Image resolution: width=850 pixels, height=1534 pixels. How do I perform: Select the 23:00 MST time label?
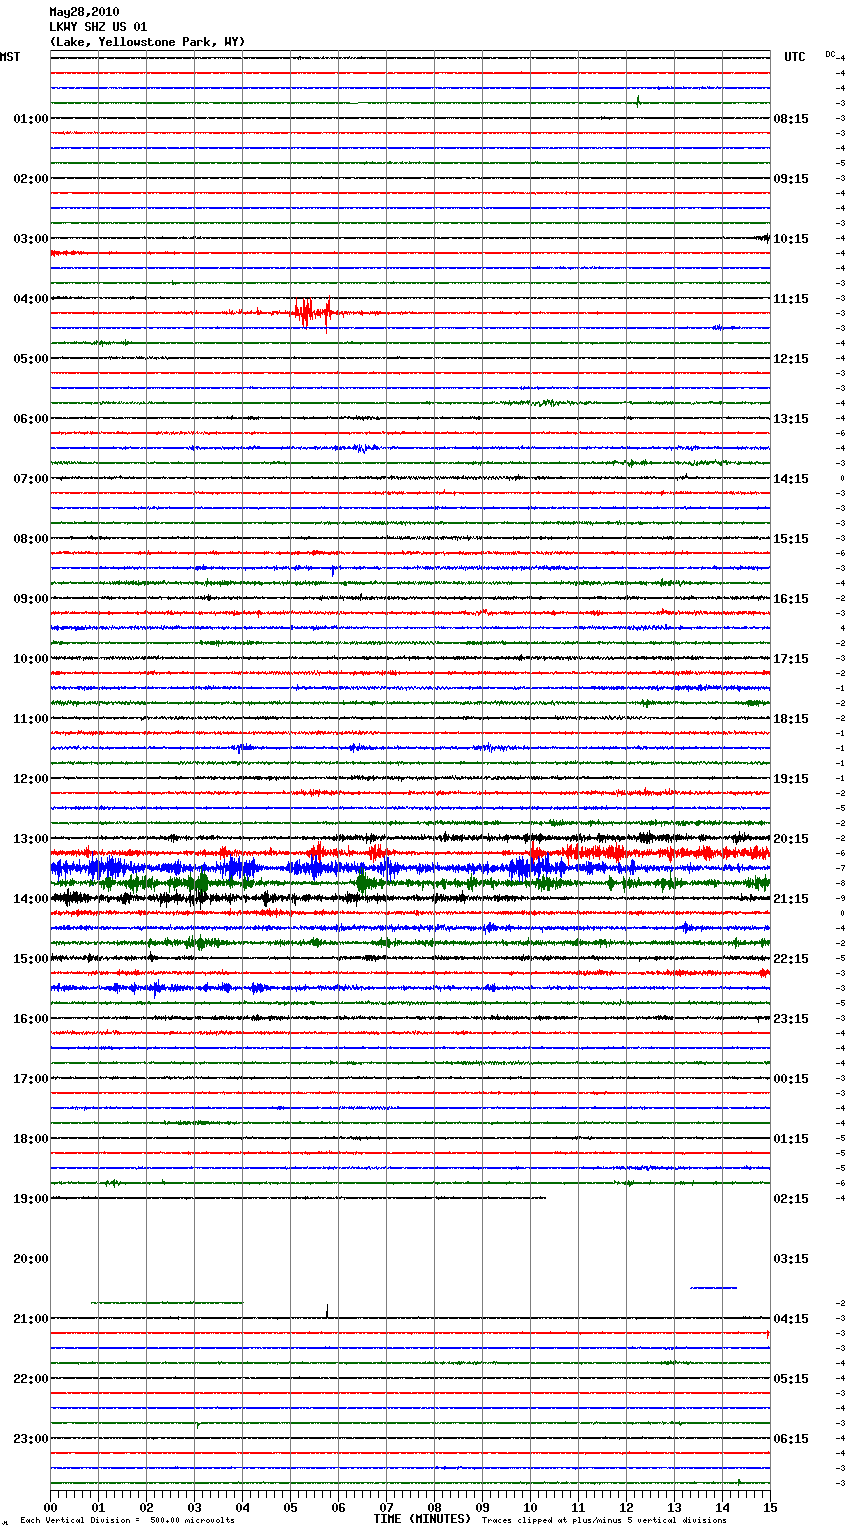(x=30, y=1439)
